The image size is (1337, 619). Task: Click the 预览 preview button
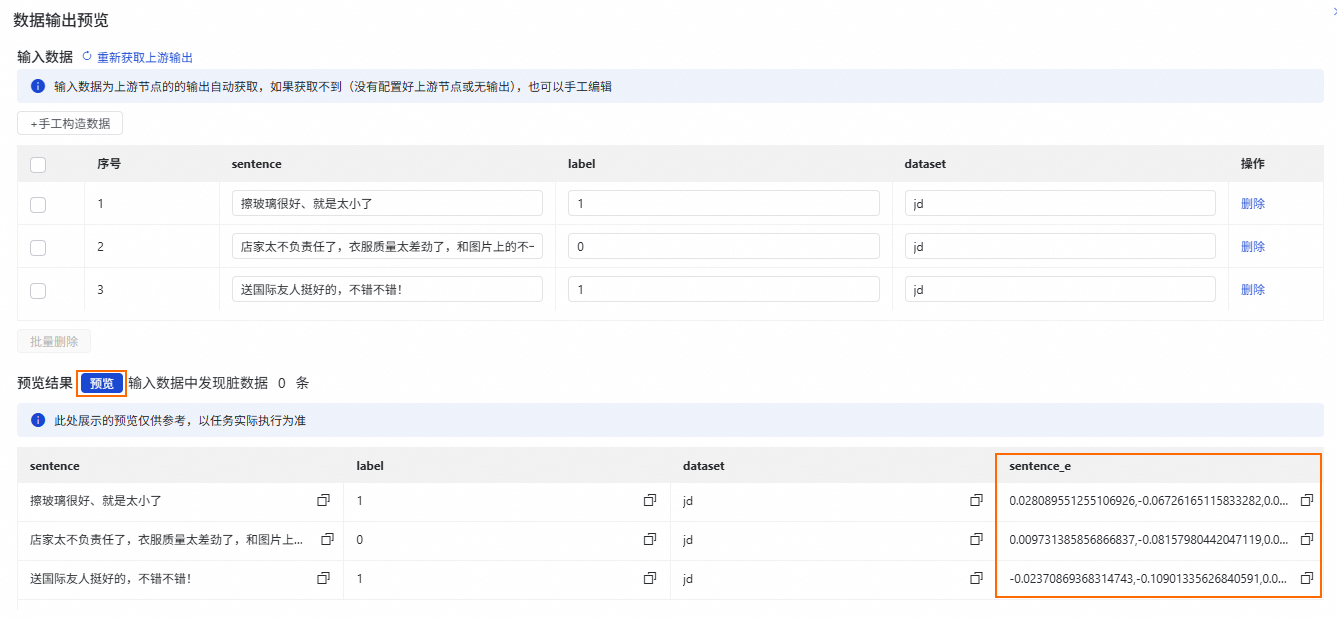[101, 383]
